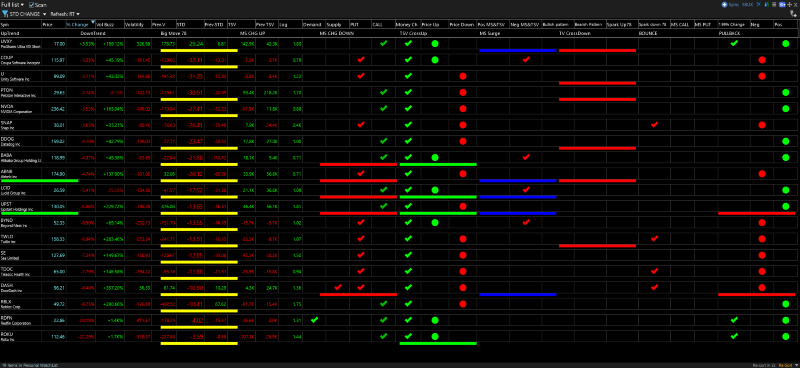Click the STD CHANGE filter funnel icon
The width and height of the screenshot is (800, 368).
click(x=4, y=14)
